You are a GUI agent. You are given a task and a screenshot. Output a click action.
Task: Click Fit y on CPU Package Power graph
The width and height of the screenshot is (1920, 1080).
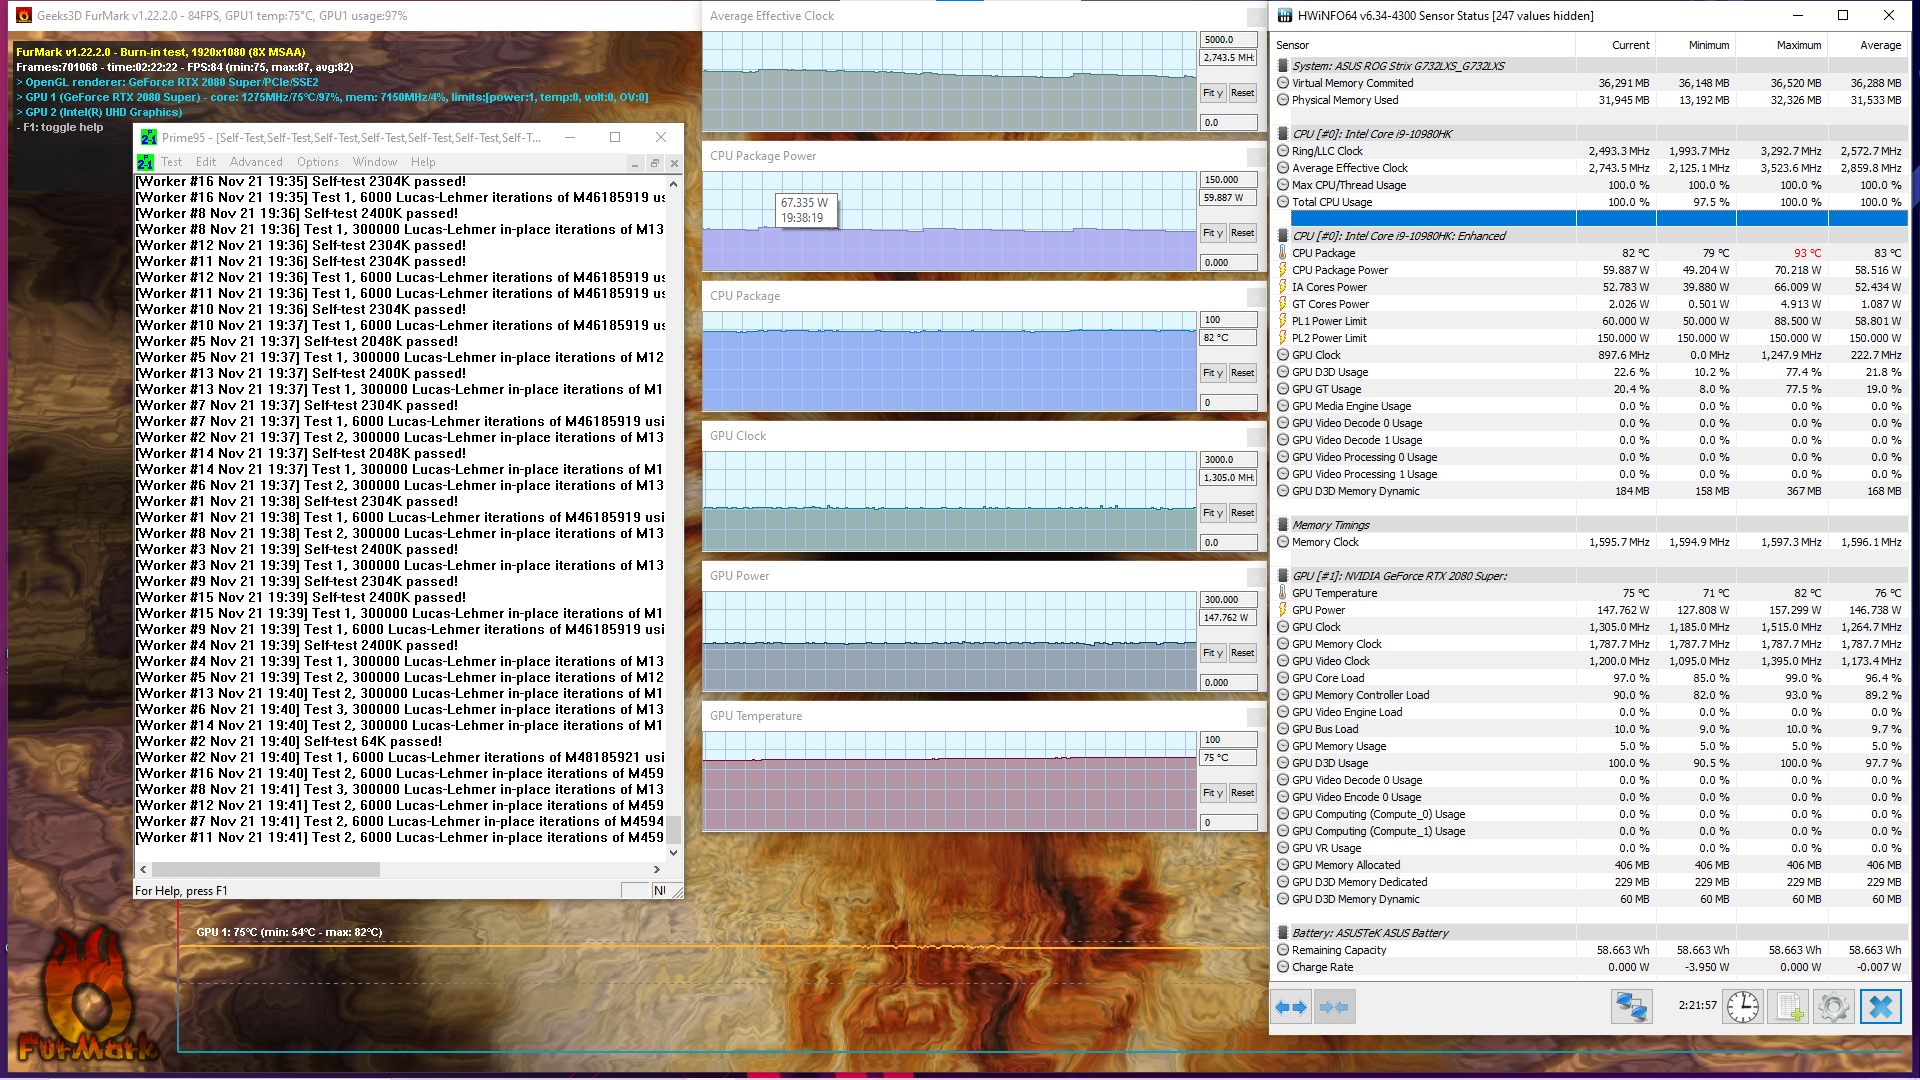(x=1213, y=233)
